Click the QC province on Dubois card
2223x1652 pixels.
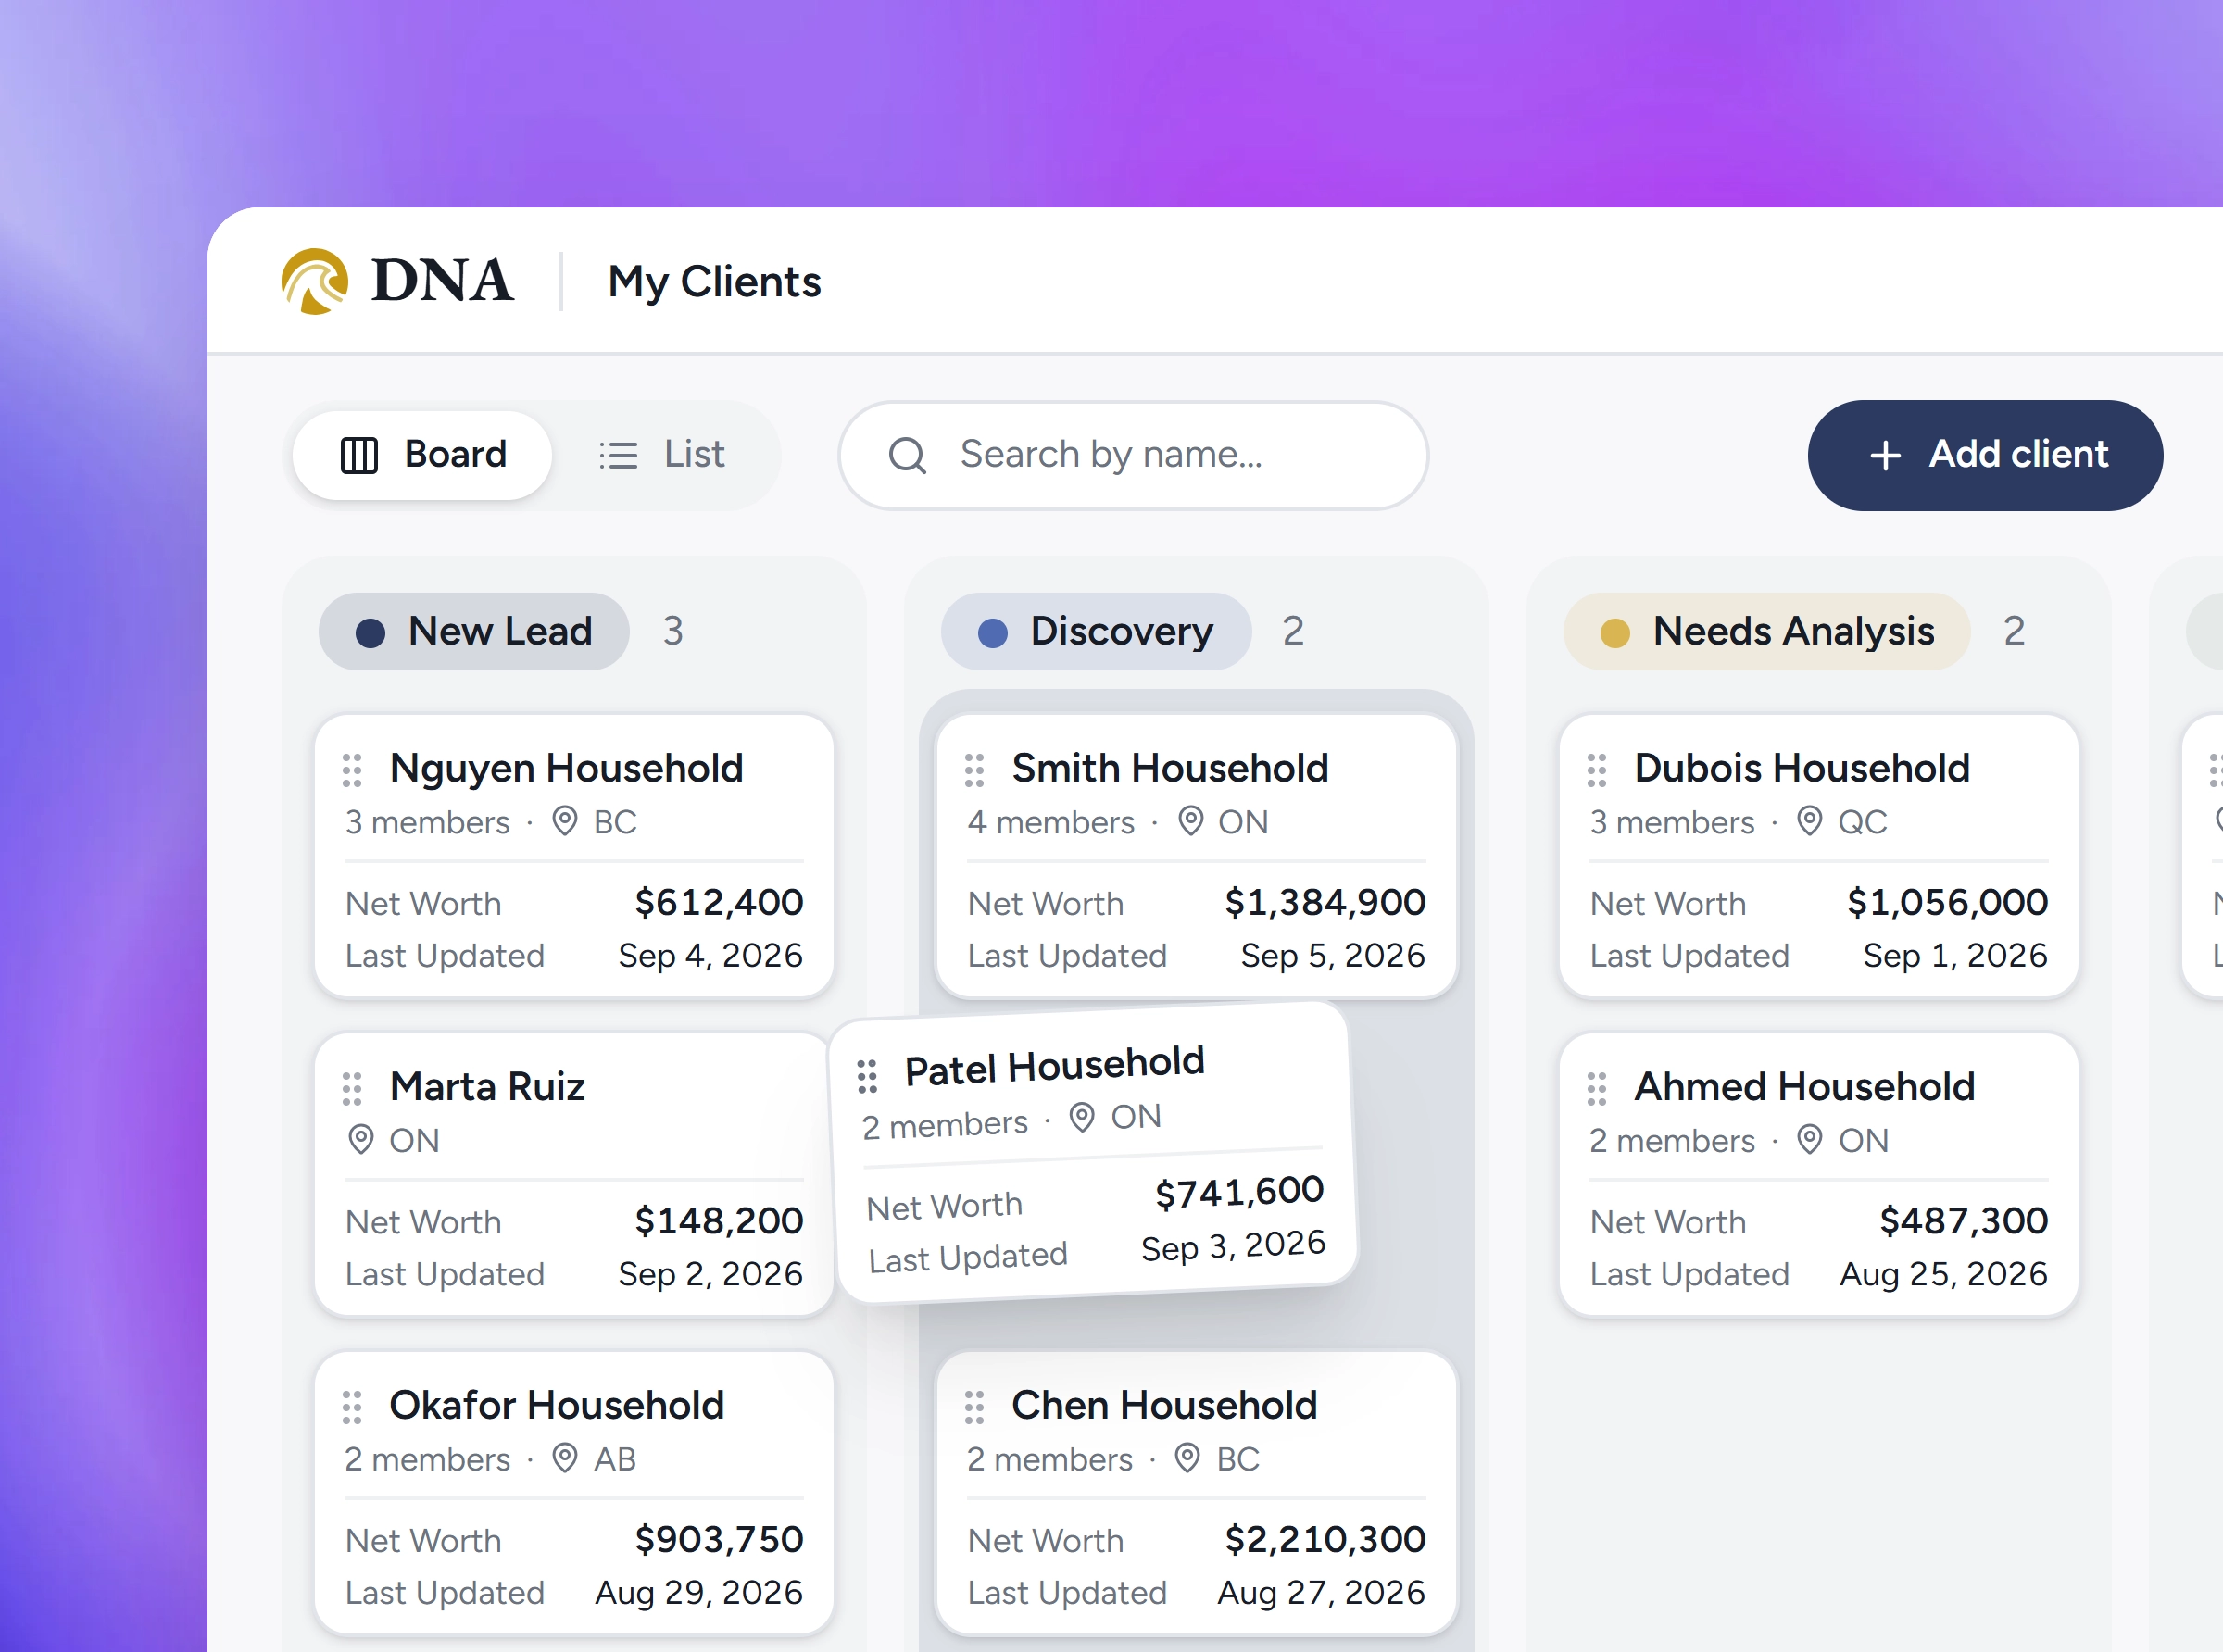click(1863, 822)
